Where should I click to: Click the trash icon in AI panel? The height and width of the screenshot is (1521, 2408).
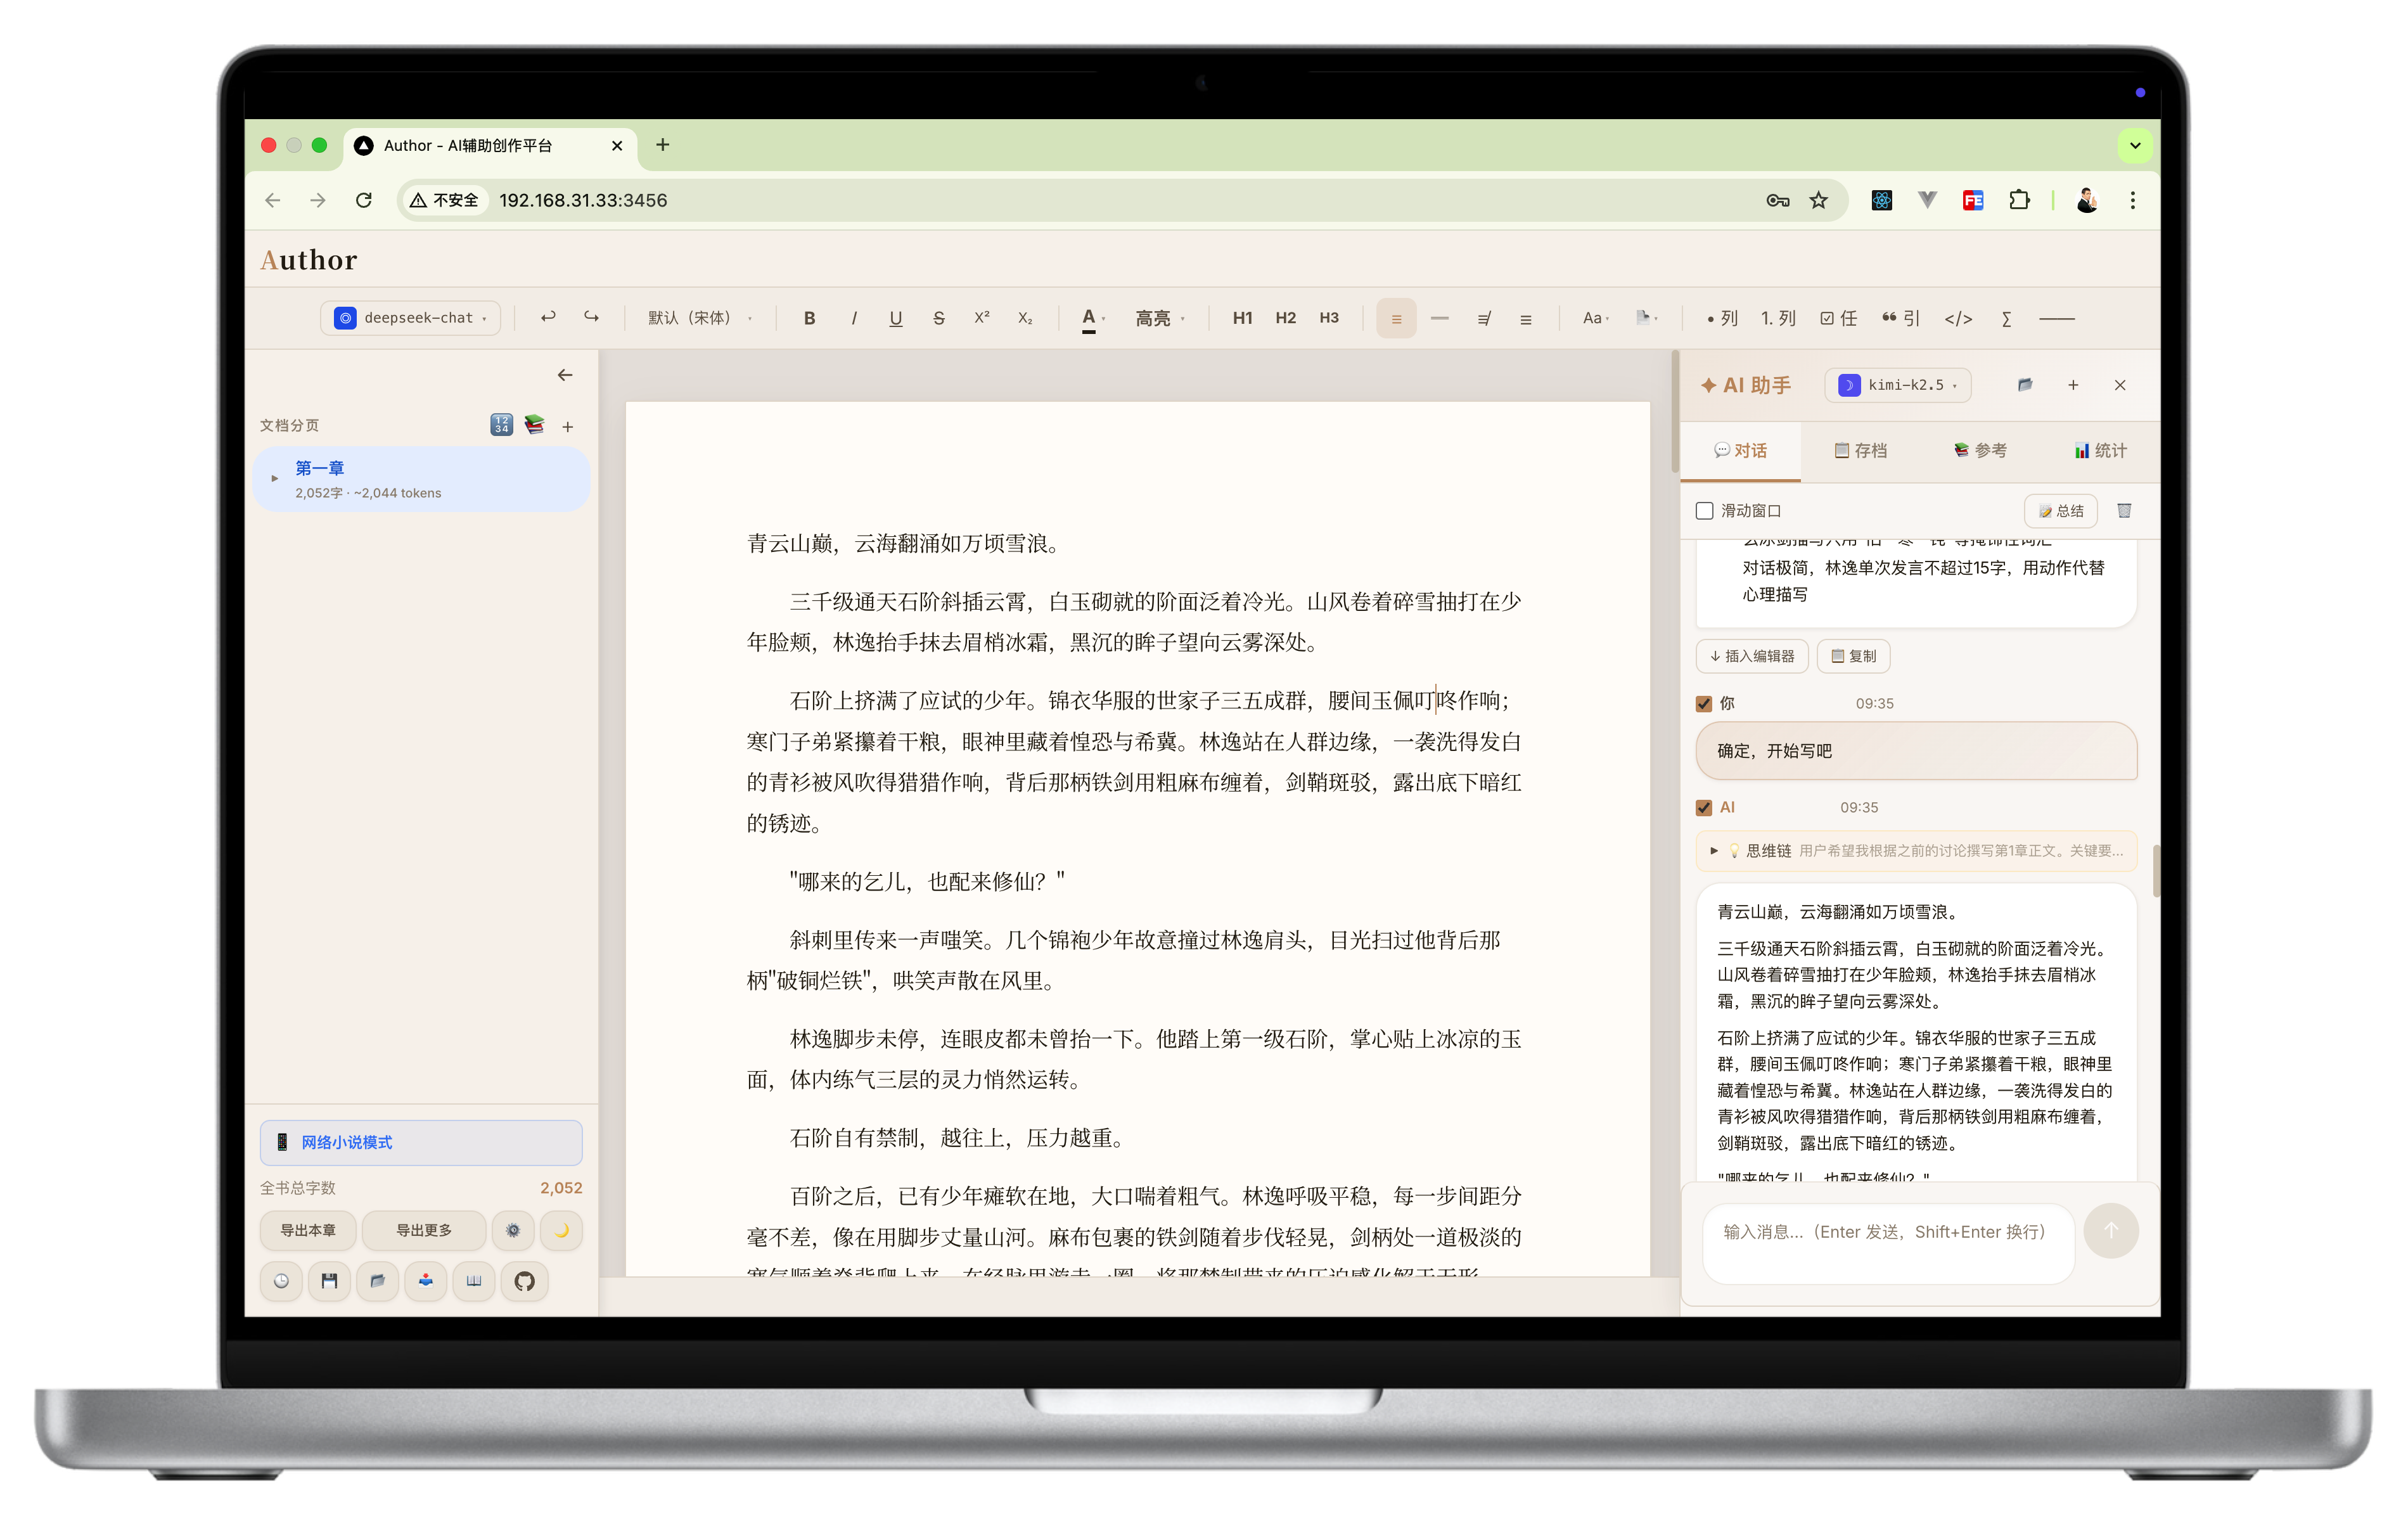(x=2124, y=511)
